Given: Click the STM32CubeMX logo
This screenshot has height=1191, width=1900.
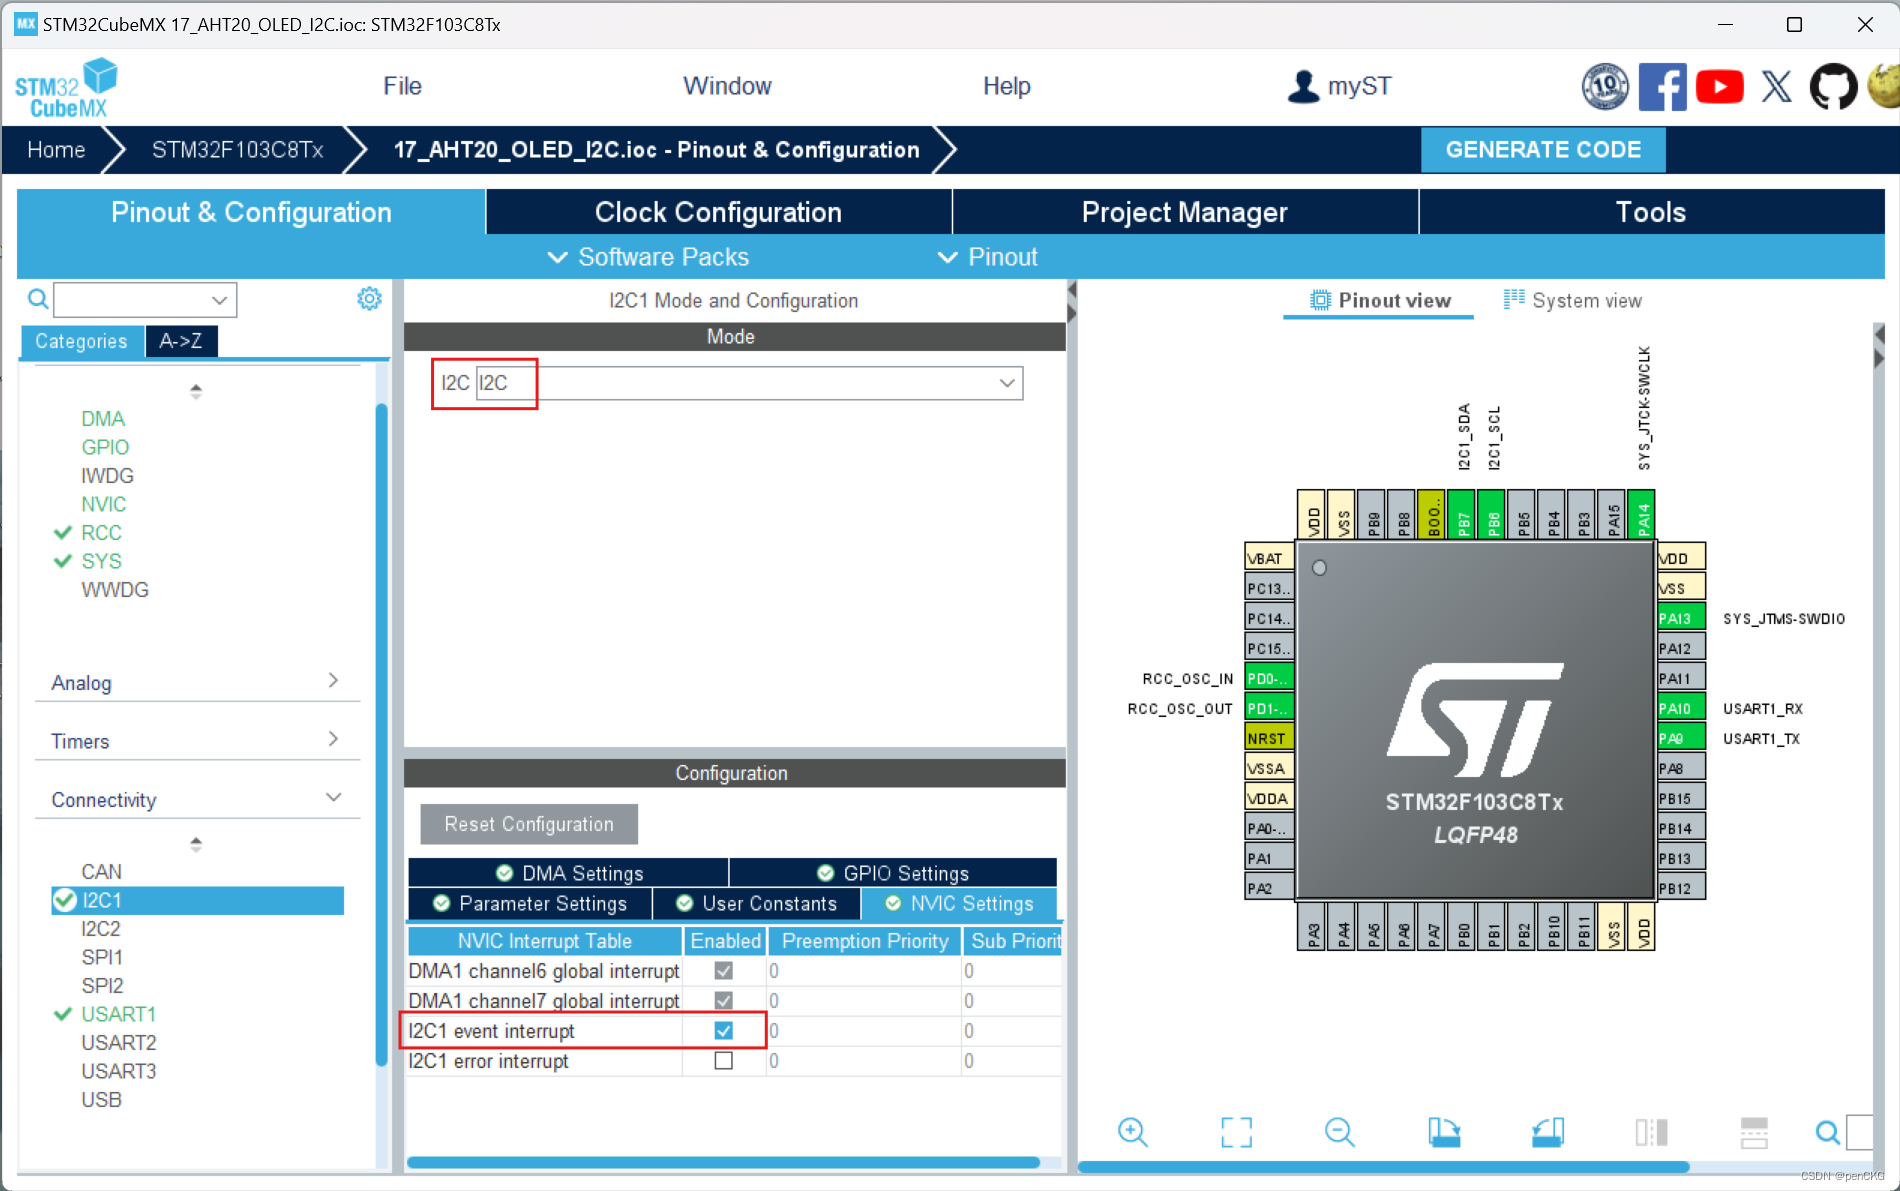Looking at the screenshot, I should 66,88.
